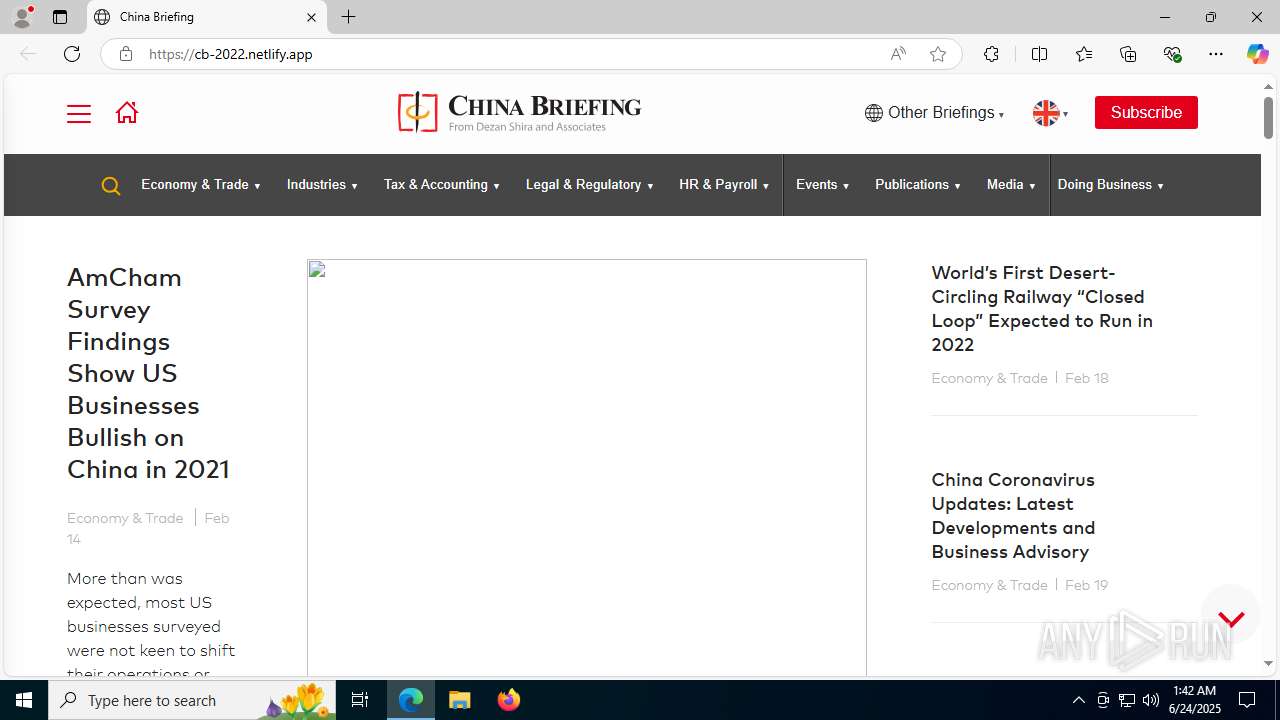Image resolution: width=1280 pixels, height=720 pixels.
Task: Click the page vertical scrollbar thumb
Action: click(1268, 118)
